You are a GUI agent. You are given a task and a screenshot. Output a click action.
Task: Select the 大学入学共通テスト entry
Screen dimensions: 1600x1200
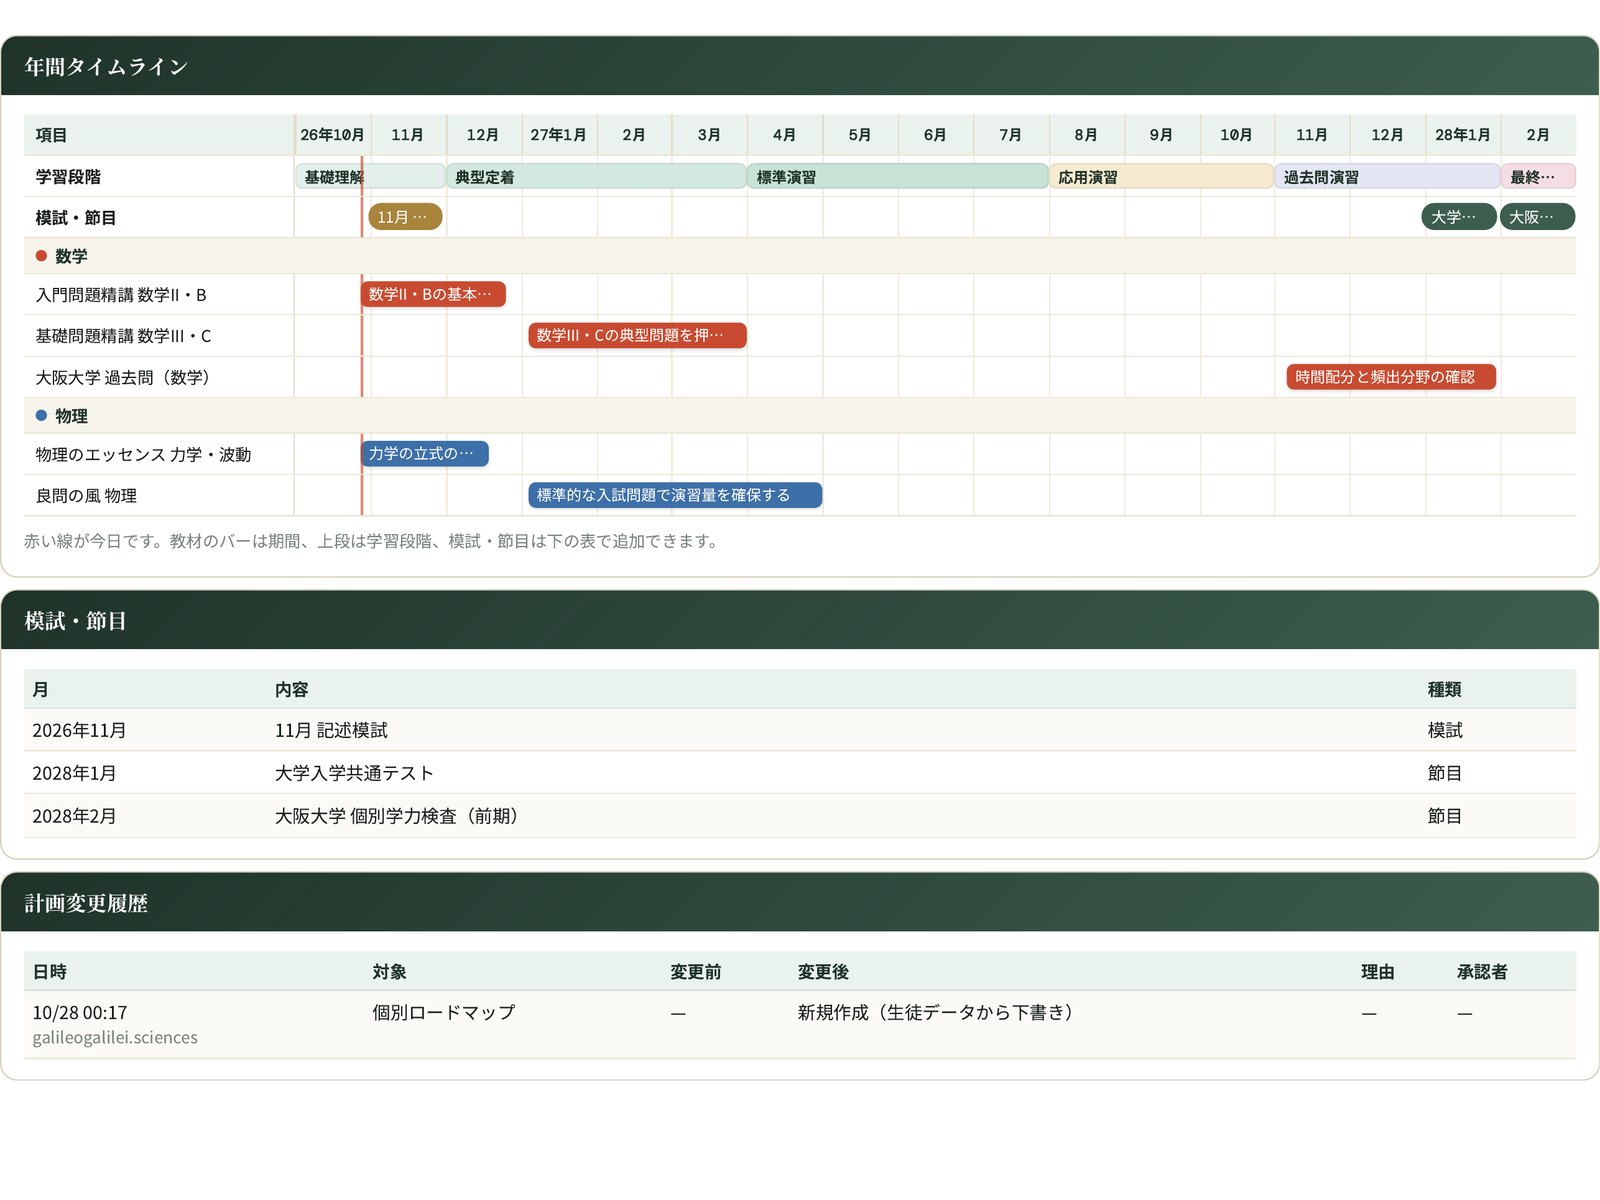[354, 773]
